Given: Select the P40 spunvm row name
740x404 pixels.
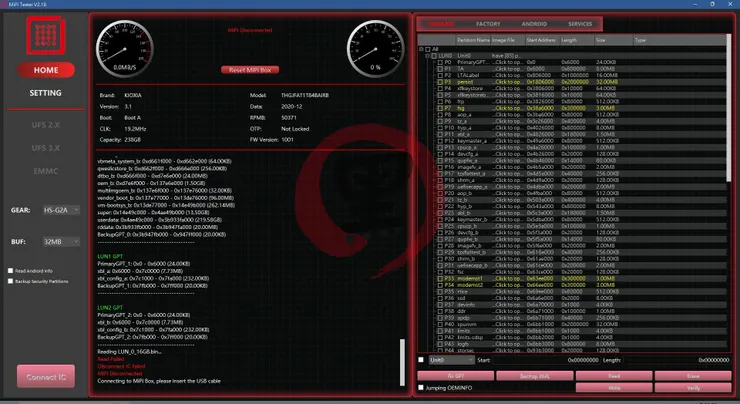Looking at the screenshot, I should click(x=467, y=324).
